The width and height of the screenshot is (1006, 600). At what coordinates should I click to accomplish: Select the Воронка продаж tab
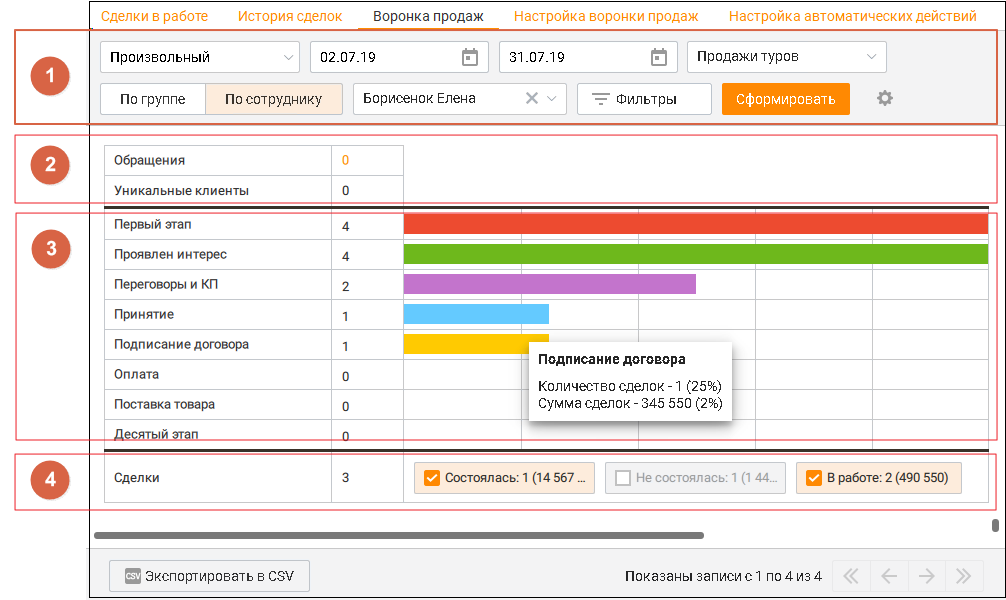coord(428,16)
